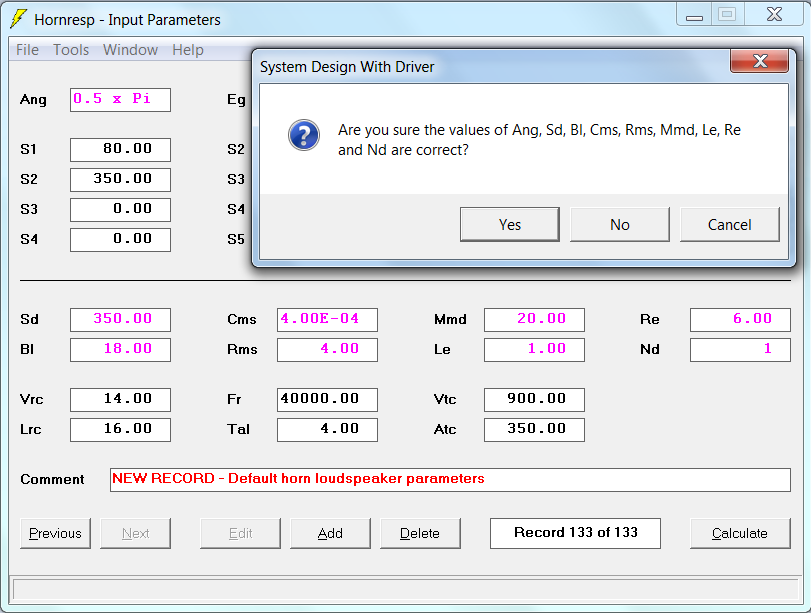The image size is (811, 613).
Task: Click the Nd field showing 1
Action: click(x=740, y=350)
